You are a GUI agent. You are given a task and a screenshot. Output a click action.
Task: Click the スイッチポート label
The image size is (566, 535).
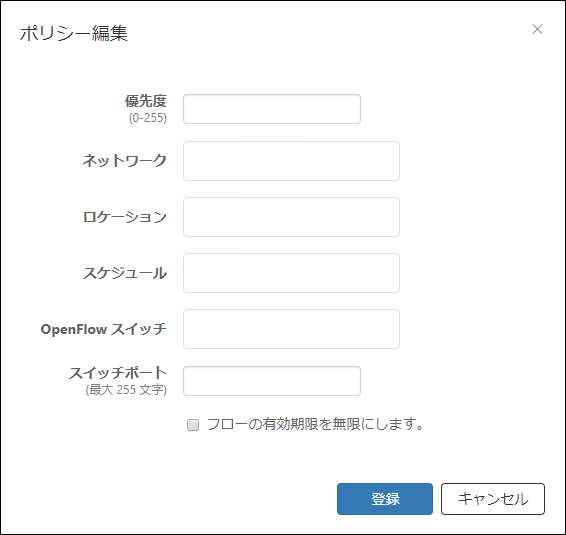pos(118,373)
